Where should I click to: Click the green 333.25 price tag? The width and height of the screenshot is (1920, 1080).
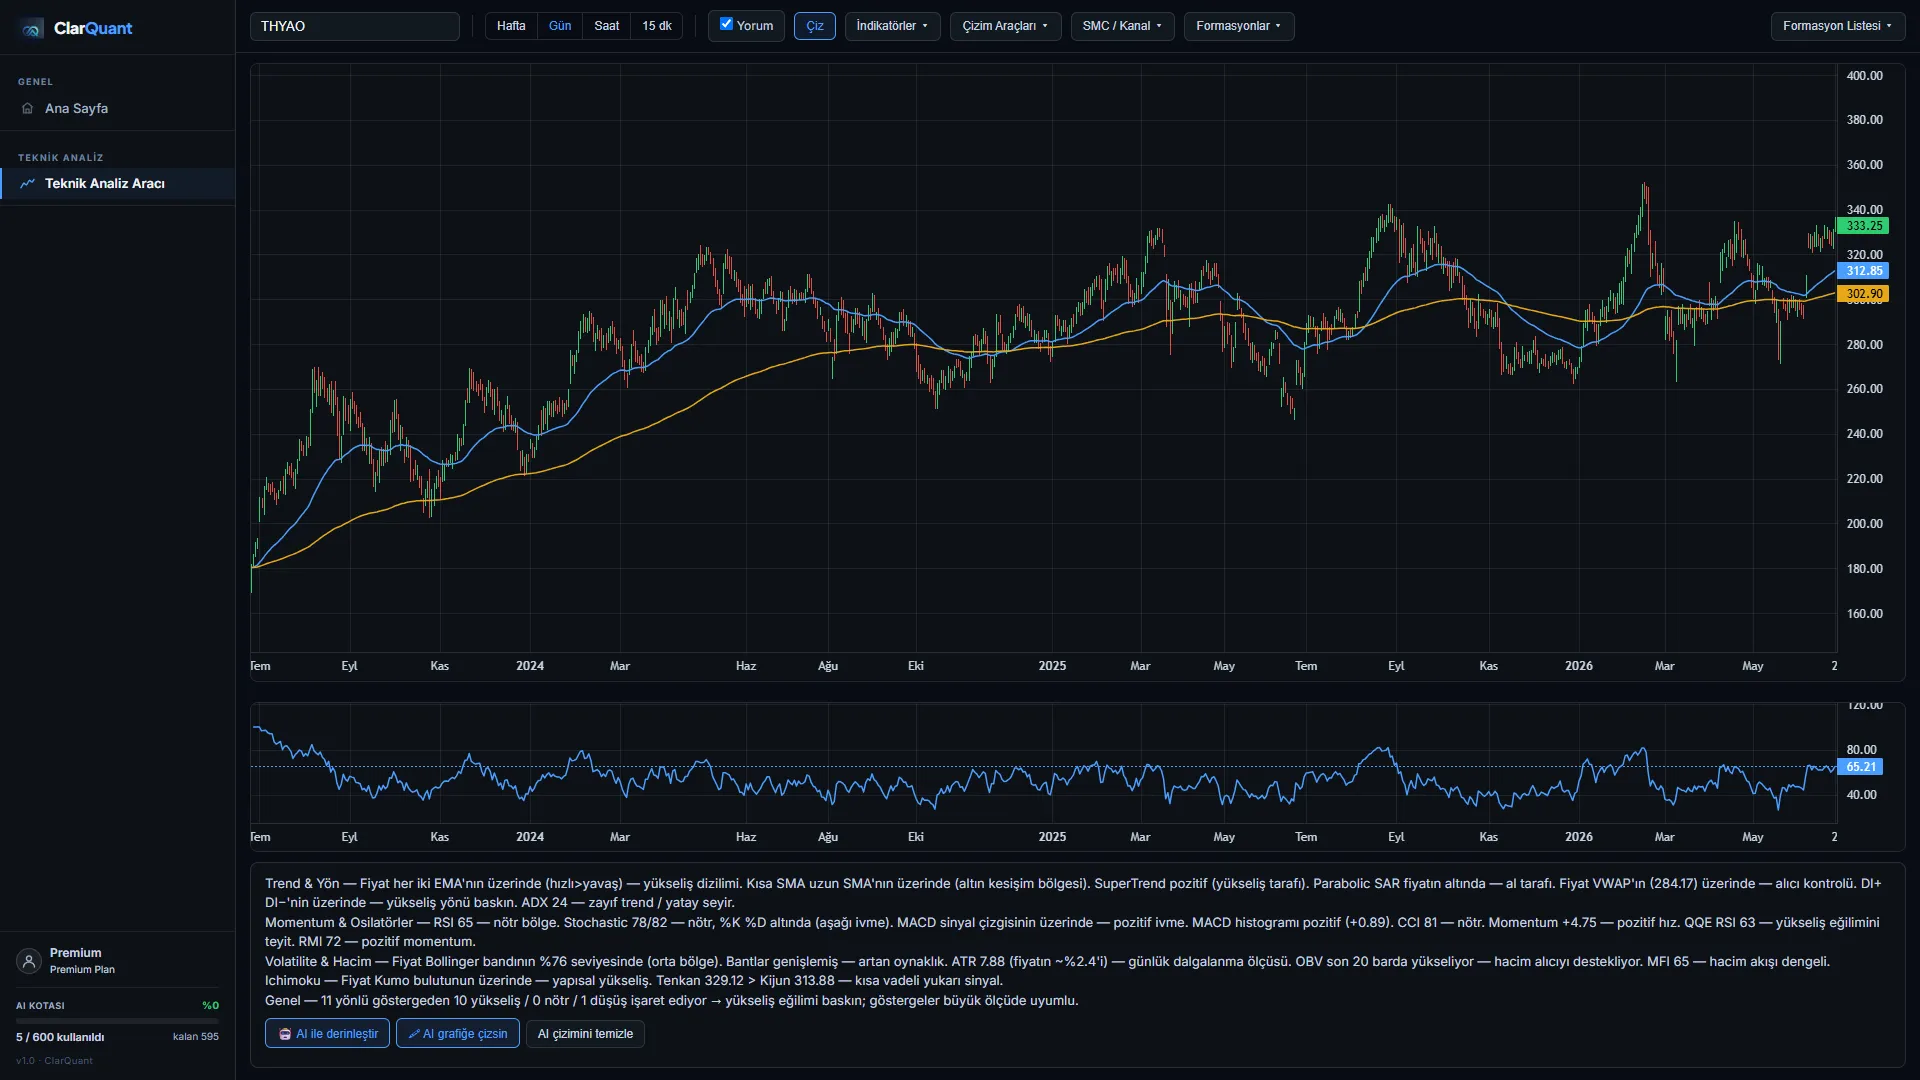(1863, 226)
